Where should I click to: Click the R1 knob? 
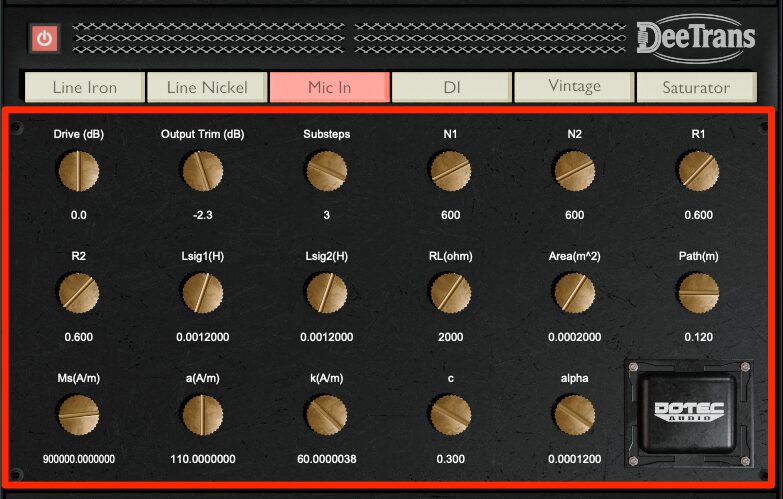[x=697, y=171]
